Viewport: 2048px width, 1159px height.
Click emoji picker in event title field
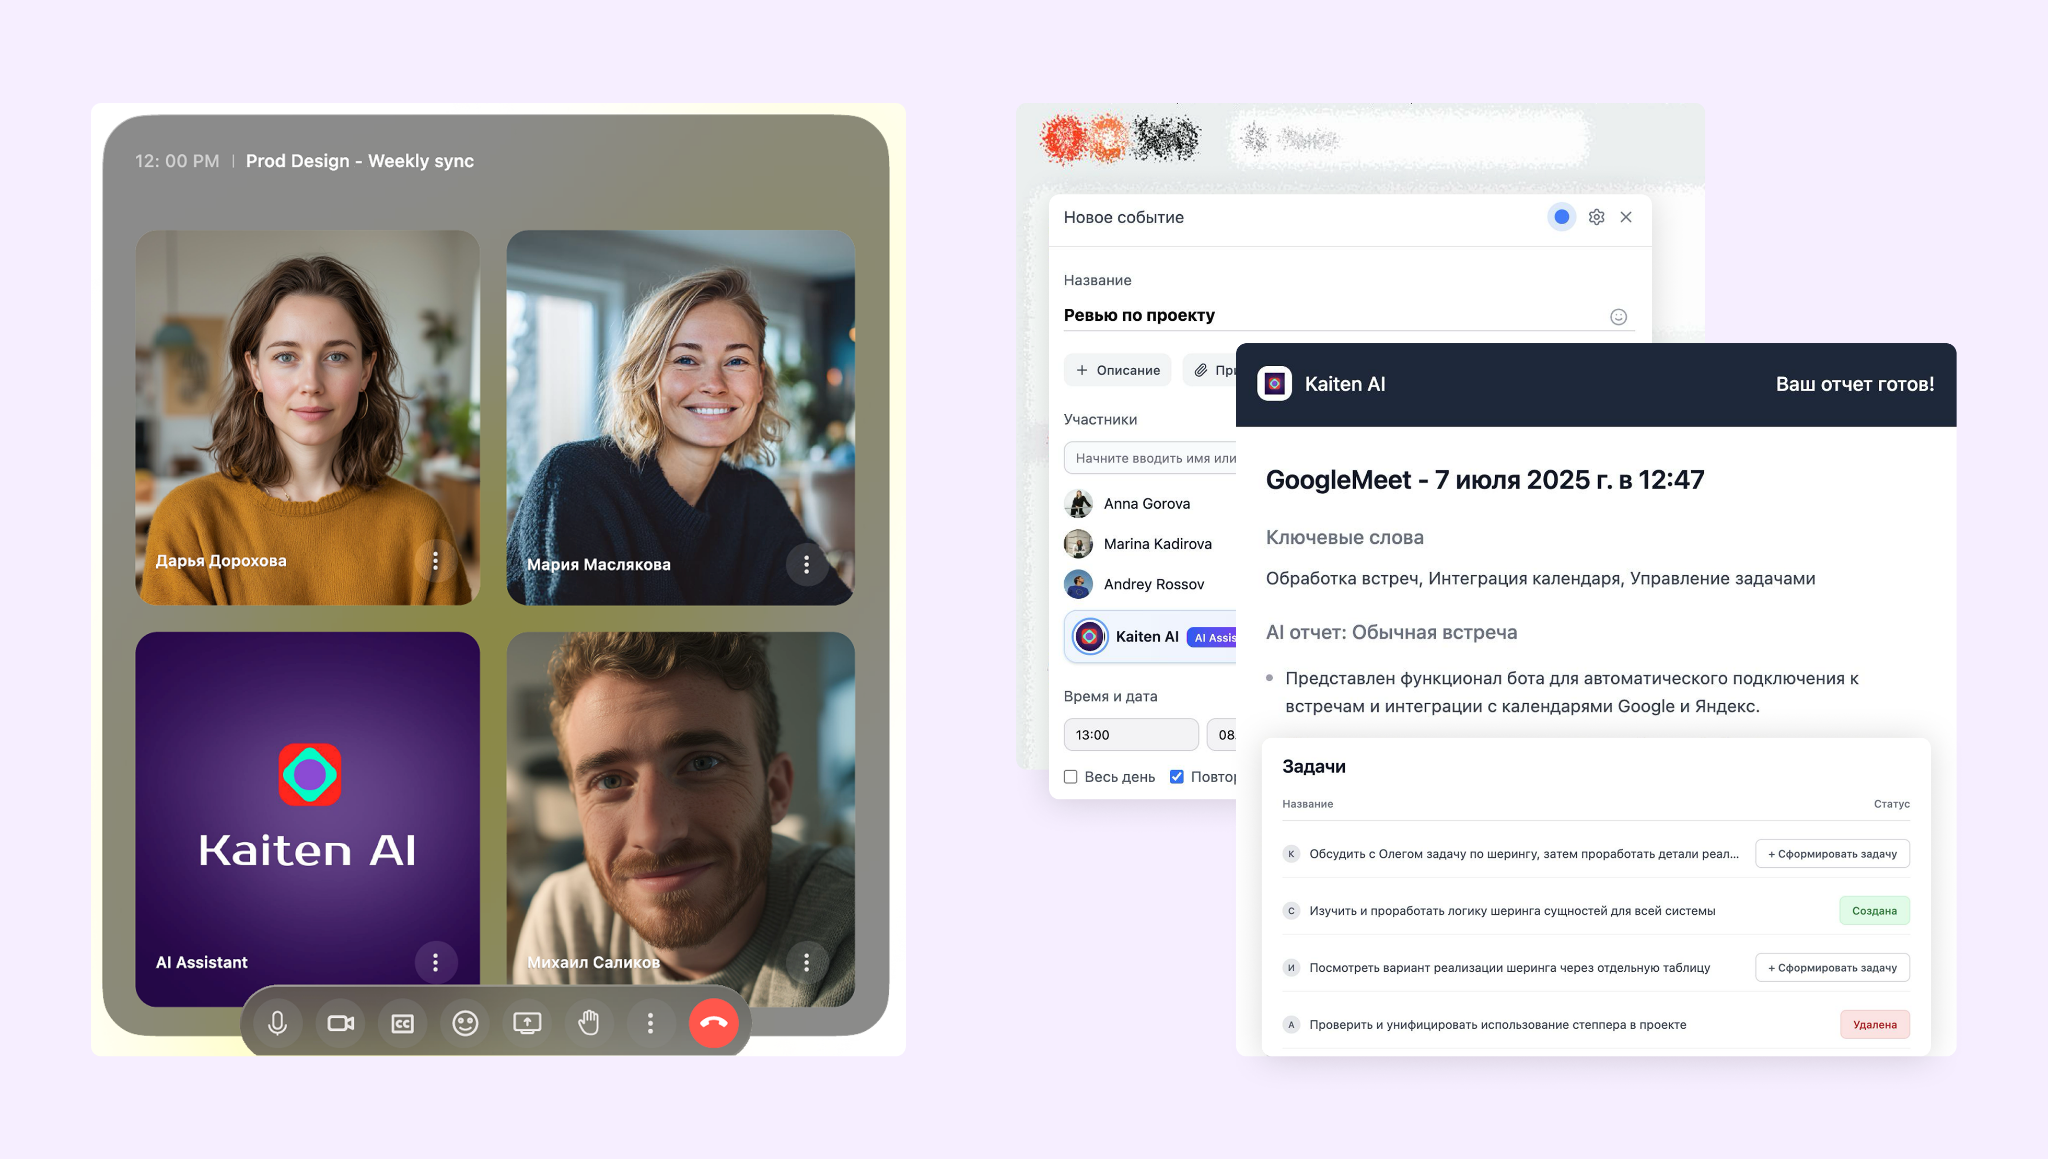(x=1618, y=317)
